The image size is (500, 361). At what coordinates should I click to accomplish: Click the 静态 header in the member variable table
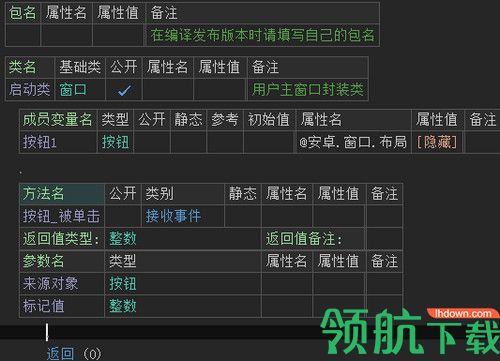pos(188,120)
